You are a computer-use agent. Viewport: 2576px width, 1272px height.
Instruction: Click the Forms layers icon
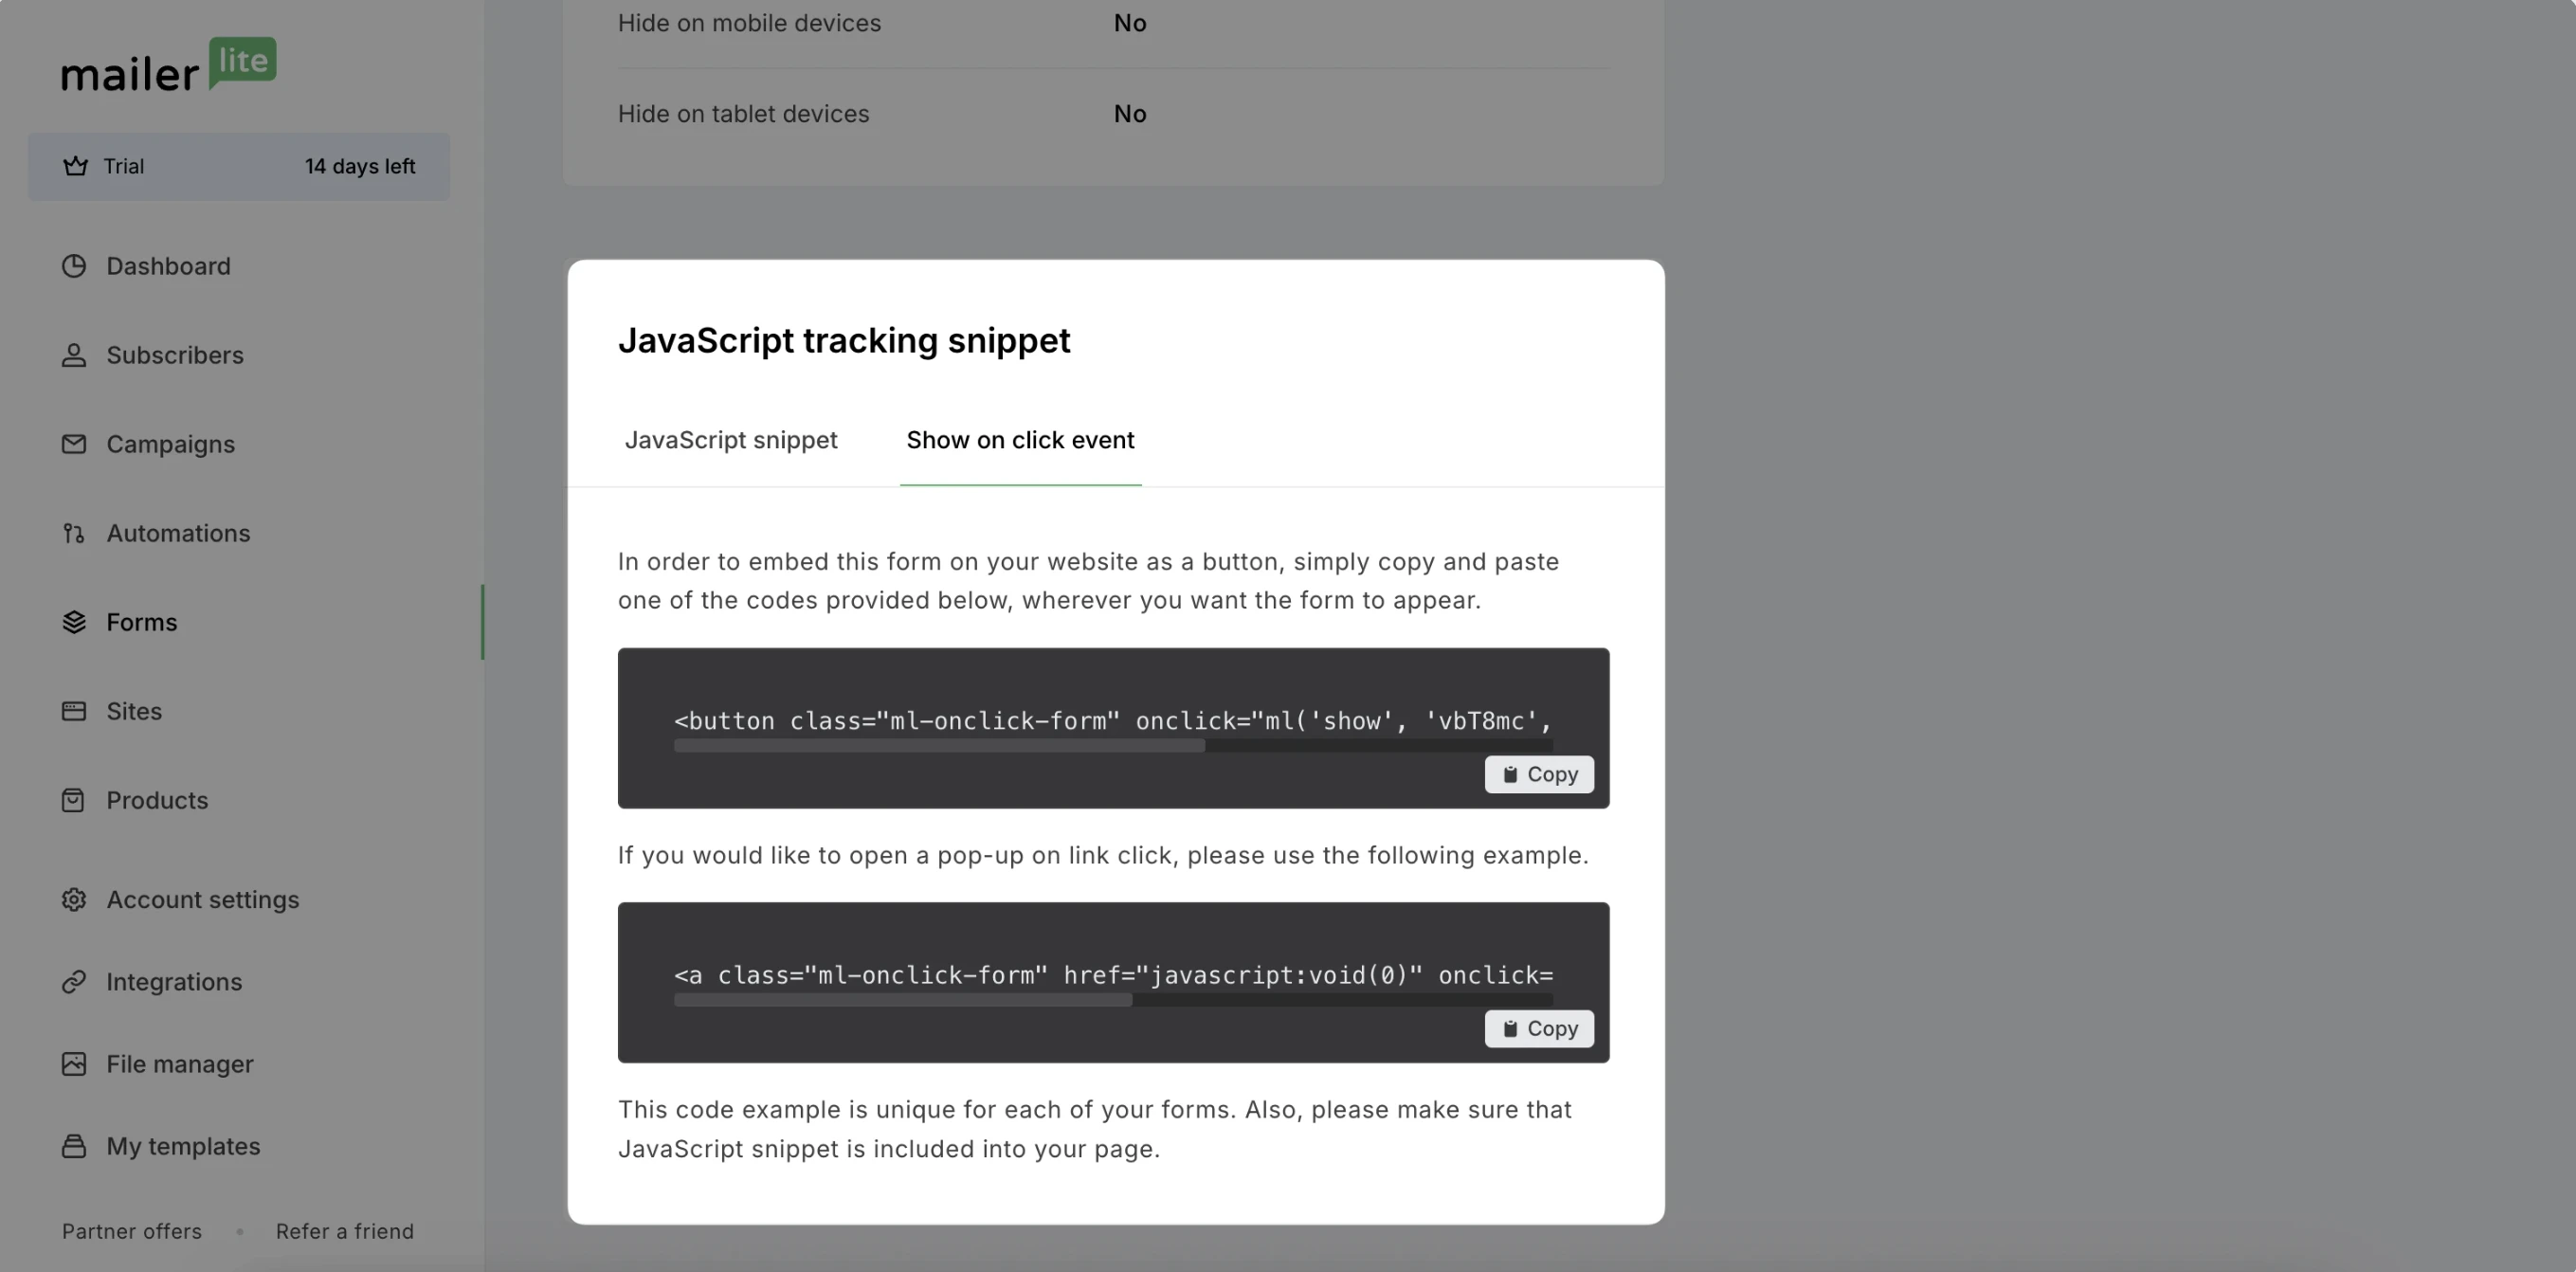[x=74, y=622]
